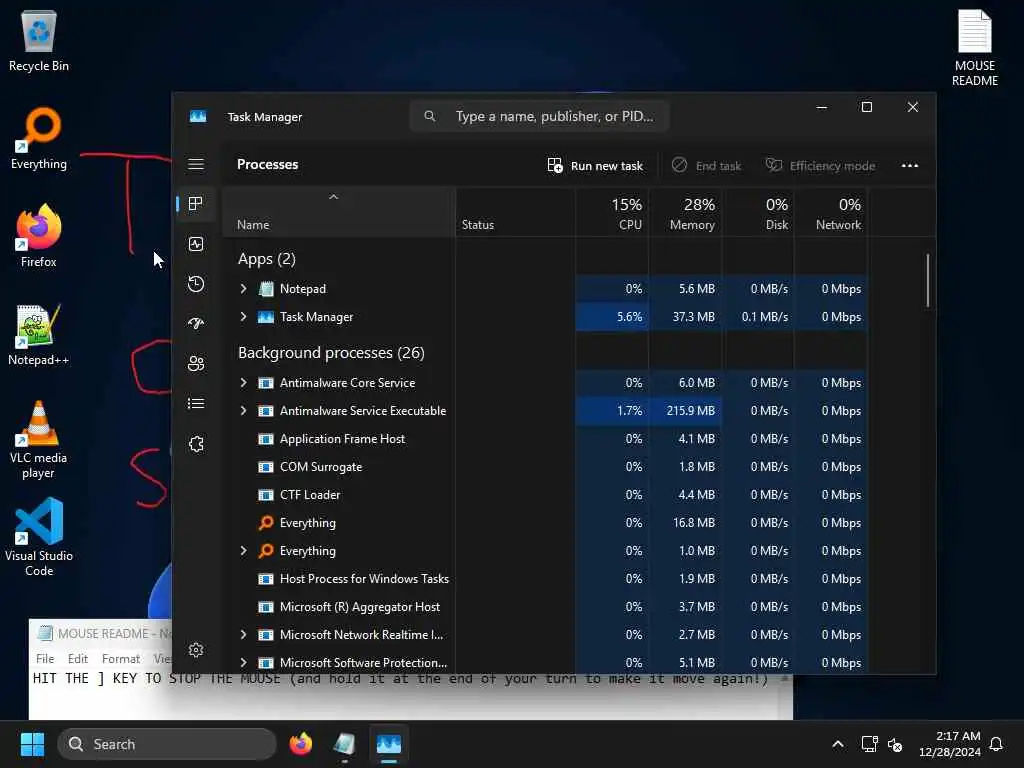The height and width of the screenshot is (768, 1024).
Task: Open the Services sidebar icon
Action: coord(196,444)
